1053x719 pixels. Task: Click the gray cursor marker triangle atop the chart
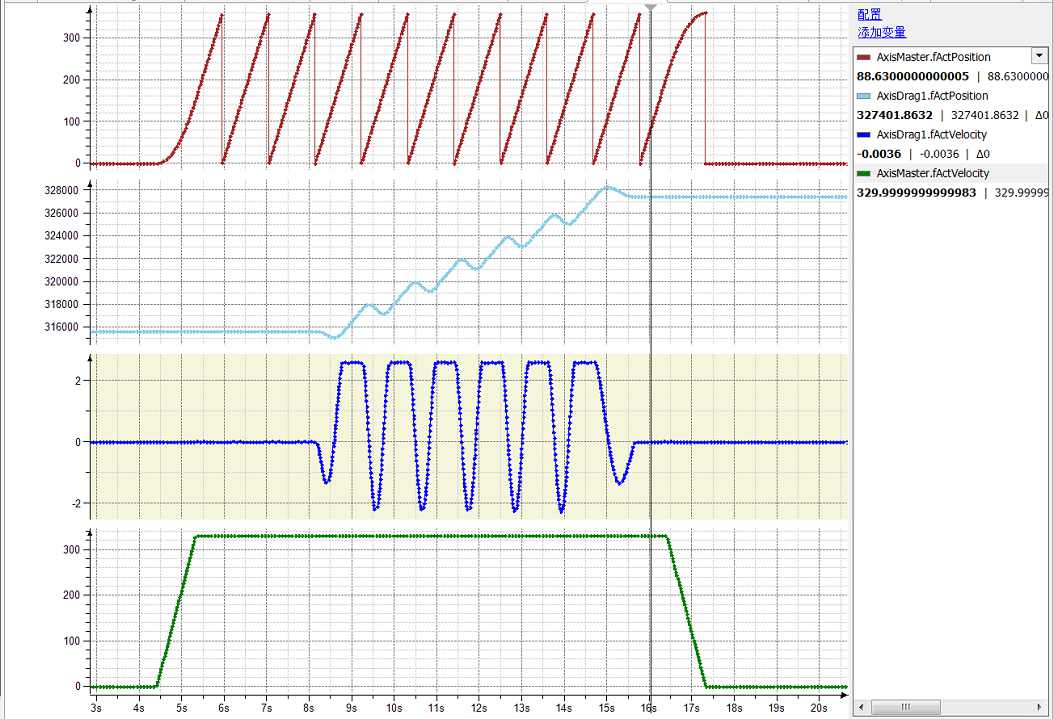coord(651,8)
